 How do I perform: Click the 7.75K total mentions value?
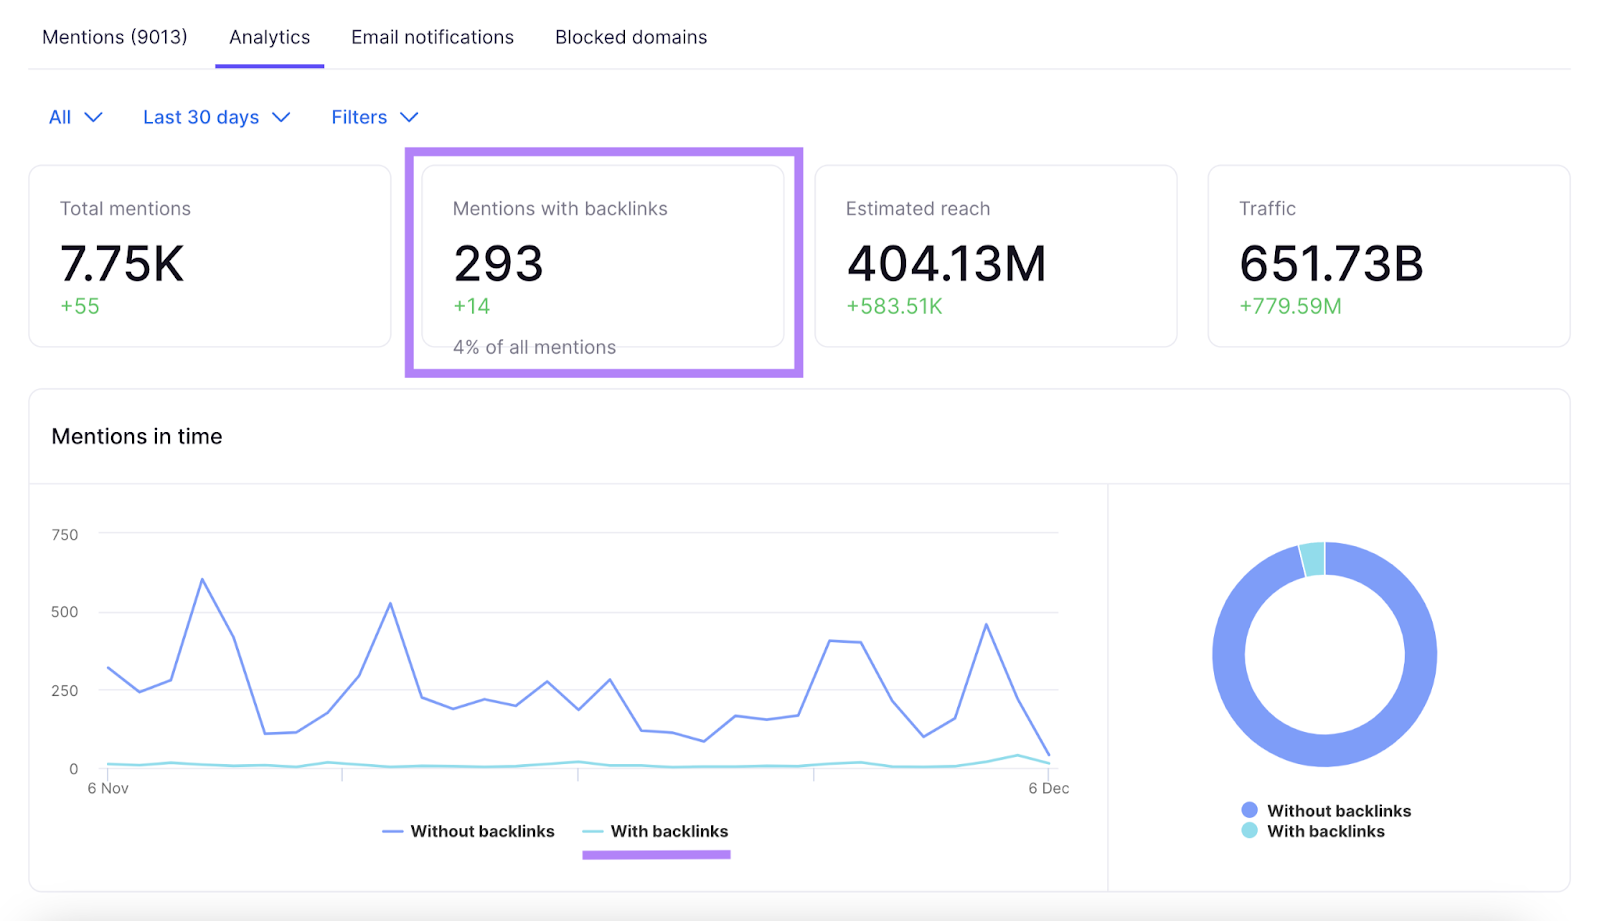tap(122, 264)
